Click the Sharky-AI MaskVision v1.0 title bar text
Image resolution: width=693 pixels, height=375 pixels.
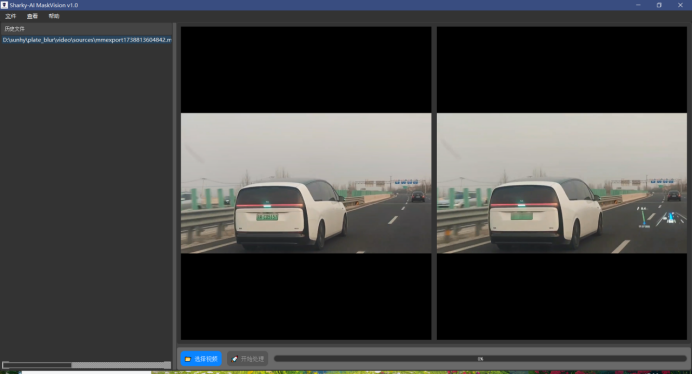(x=44, y=5)
